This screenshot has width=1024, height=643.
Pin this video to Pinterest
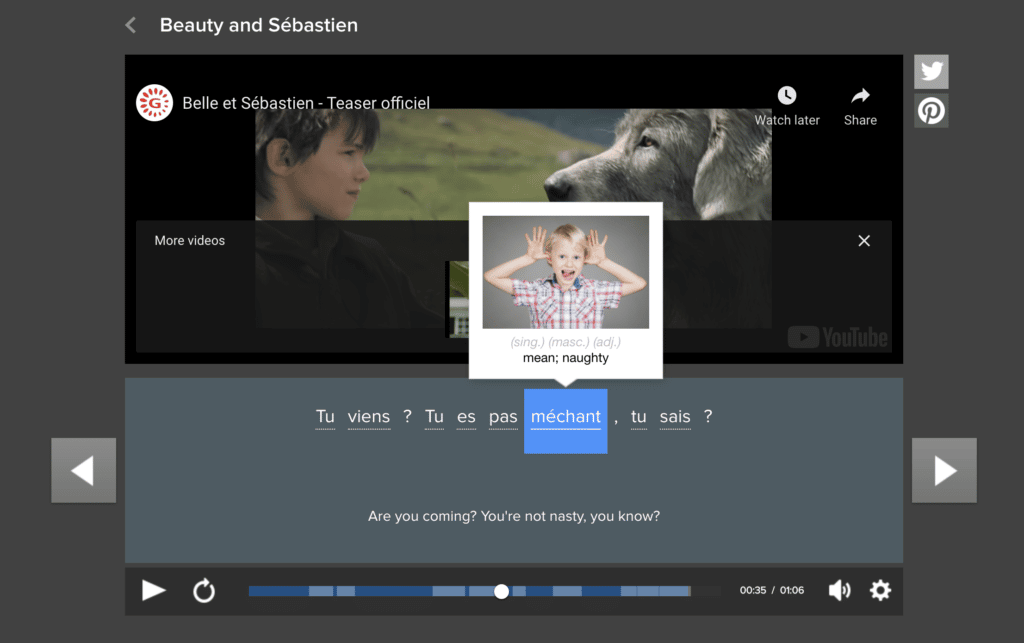(x=931, y=110)
